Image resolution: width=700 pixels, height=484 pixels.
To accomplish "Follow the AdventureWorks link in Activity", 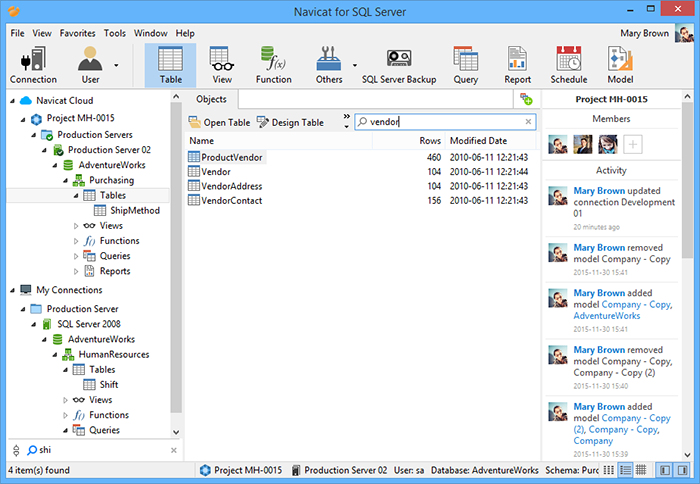I will coord(607,316).
